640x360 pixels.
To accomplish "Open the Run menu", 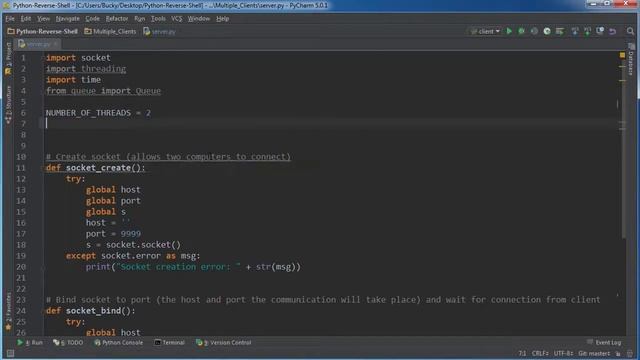I will pyautogui.click(x=140, y=18).
